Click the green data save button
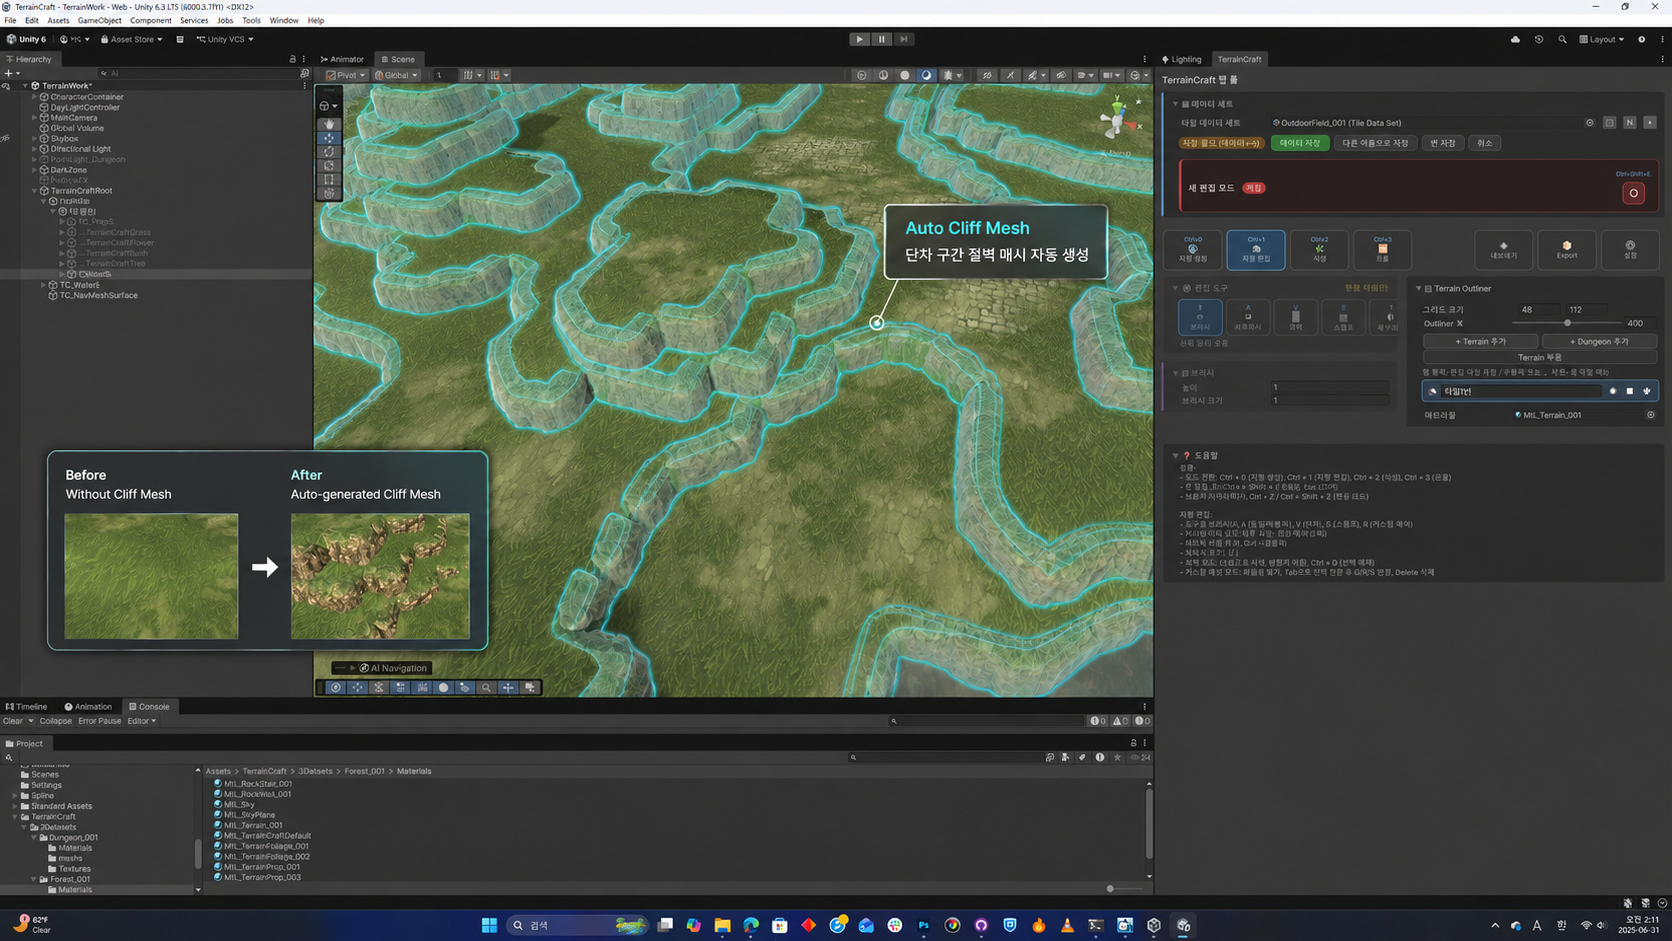The height and width of the screenshot is (941, 1672). (x=1300, y=143)
